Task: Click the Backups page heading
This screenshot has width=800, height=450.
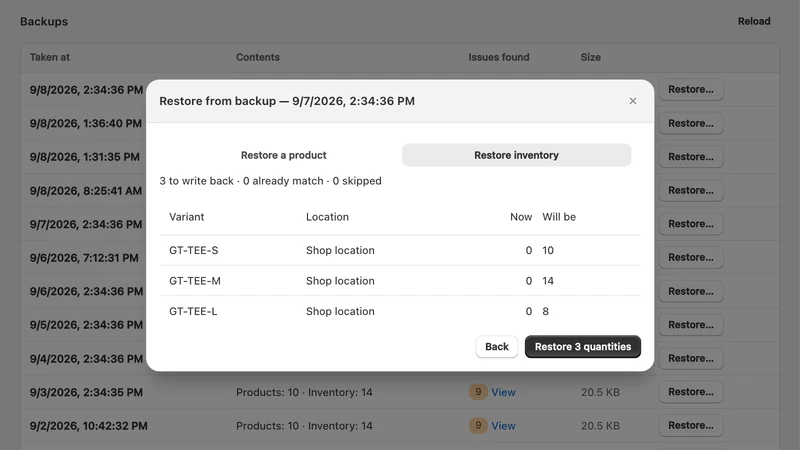Action: point(44,21)
